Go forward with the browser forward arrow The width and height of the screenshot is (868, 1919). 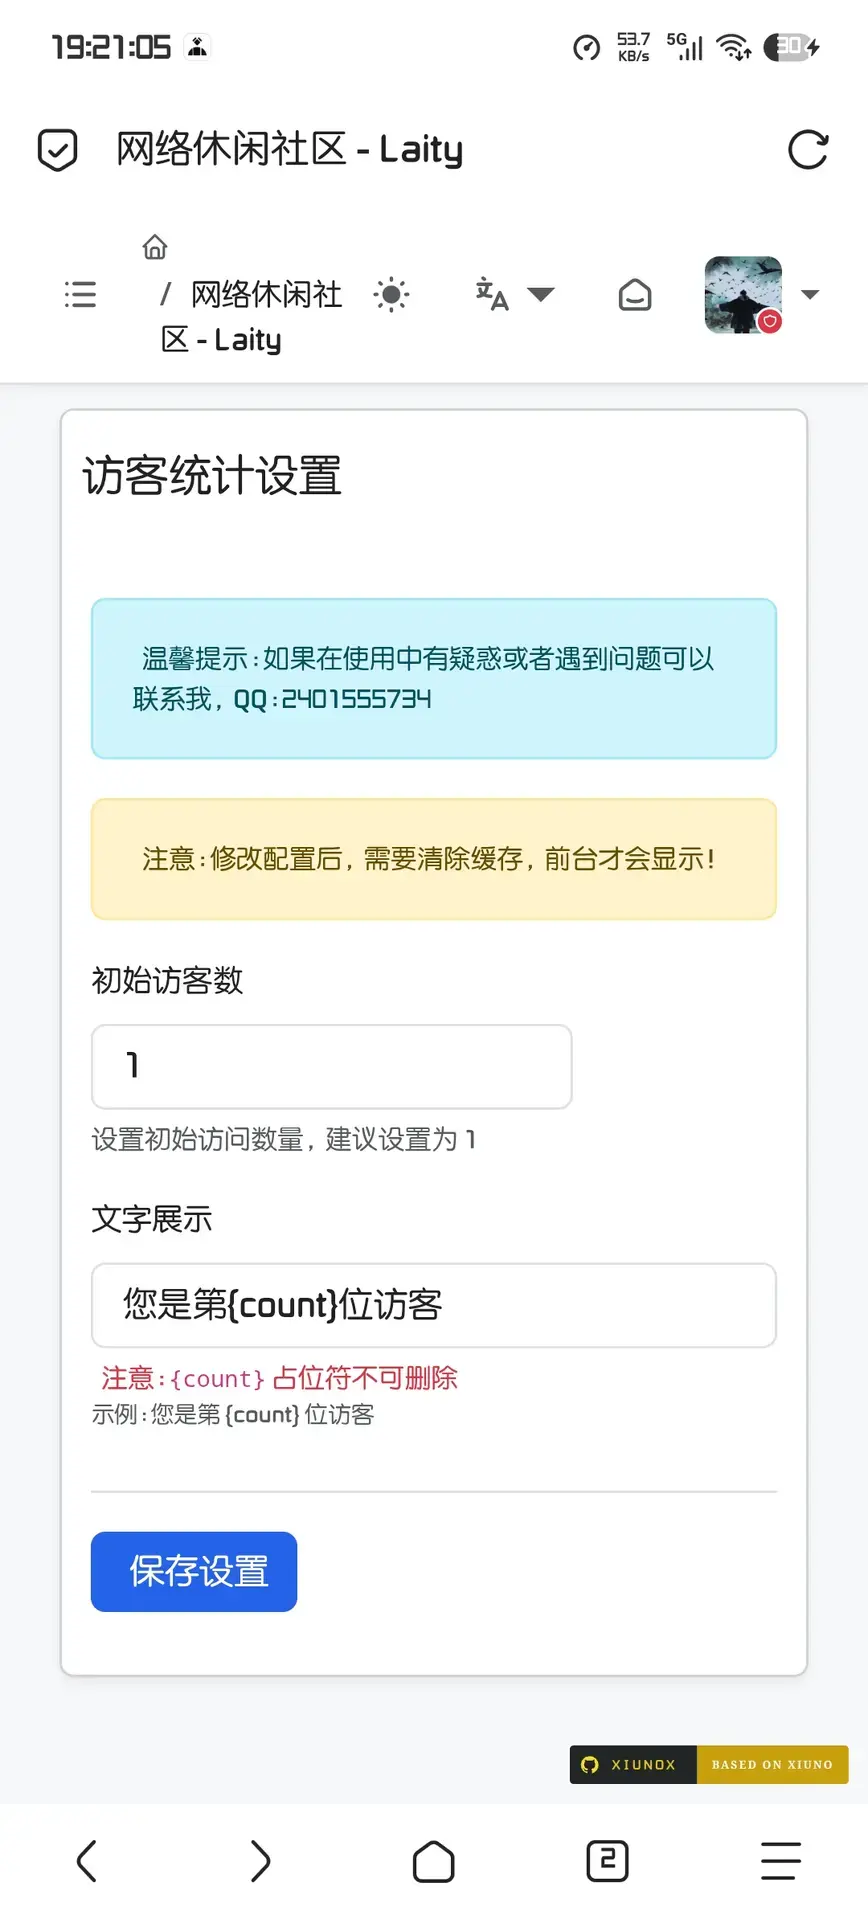260,1861
